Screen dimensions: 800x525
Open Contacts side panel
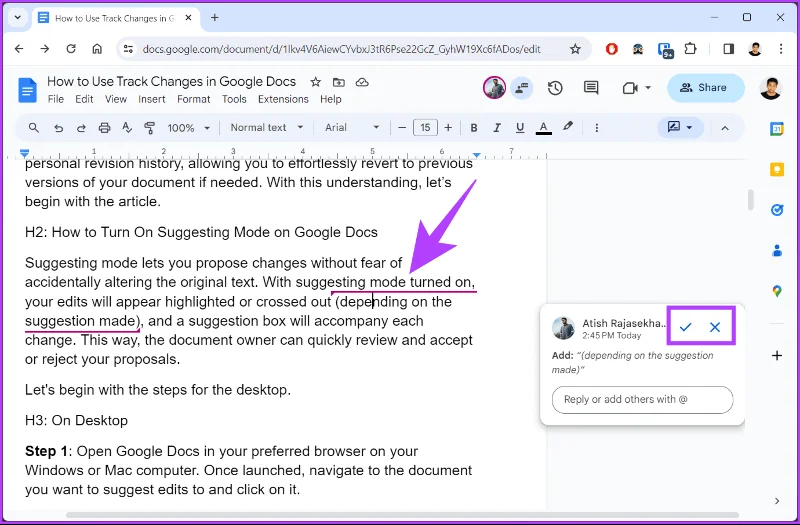click(777, 251)
